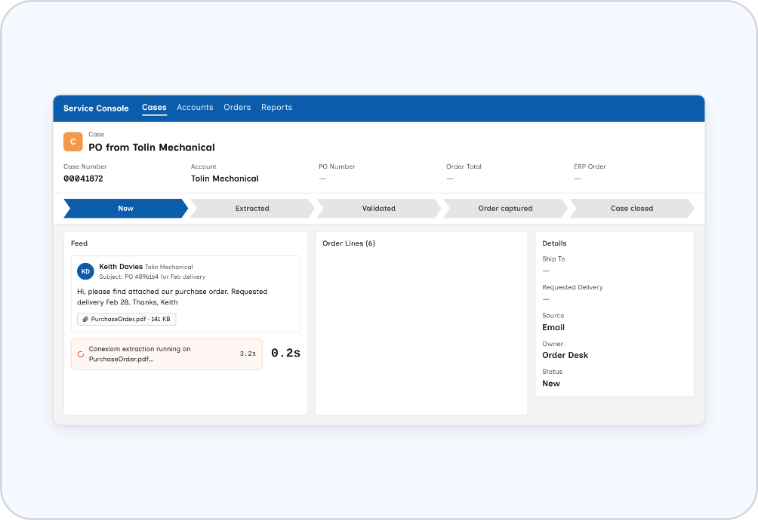This screenshot has width=758, height=520.
Task: Click the KD avatar of Keith Davies
Action: click(x=86, y=272)
